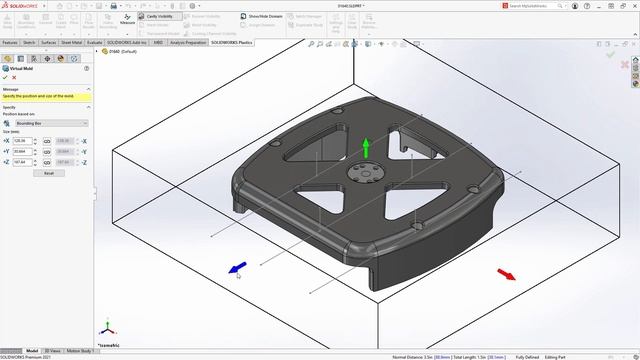Toggle the Y size link button

47,152
